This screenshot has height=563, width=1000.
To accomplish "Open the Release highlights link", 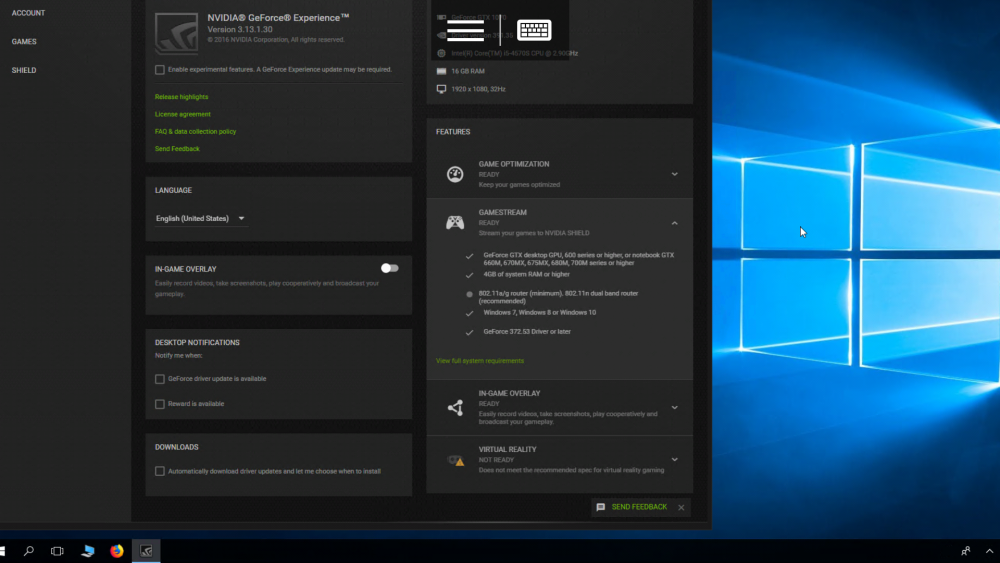I will [x=182, y=97].
